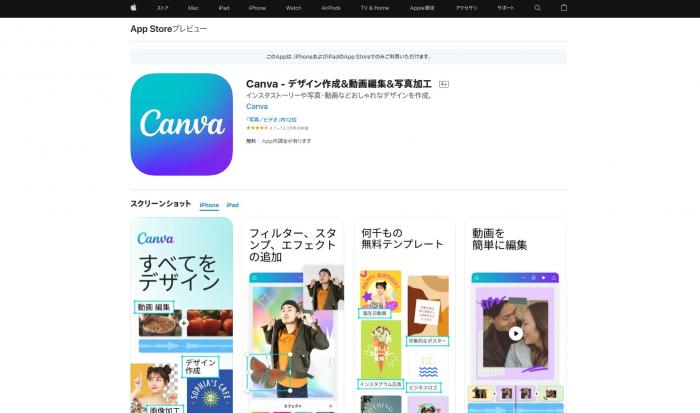Viewport: 700px width, 413px height.
Task: Click the iPhoneおよびiPad availability notice banner
Action: pyautogui.click(x=349, y=57)
